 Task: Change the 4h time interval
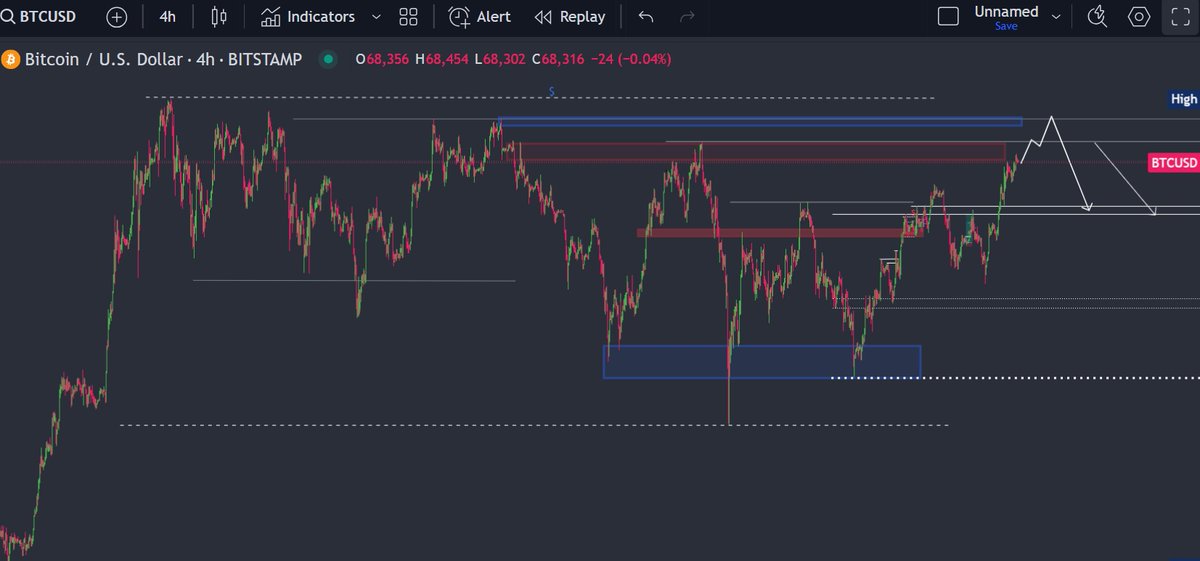pyautogui.click(x=168, y=16)
